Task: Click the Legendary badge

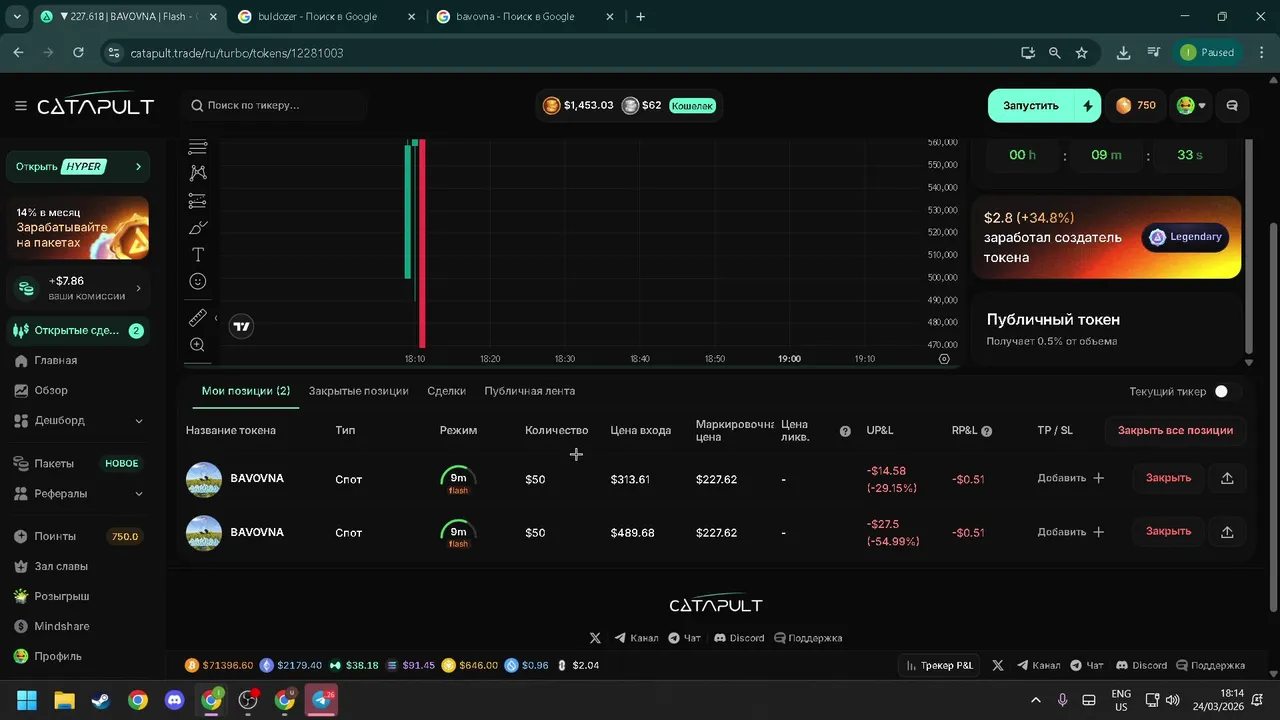Action: point(1185,237)
